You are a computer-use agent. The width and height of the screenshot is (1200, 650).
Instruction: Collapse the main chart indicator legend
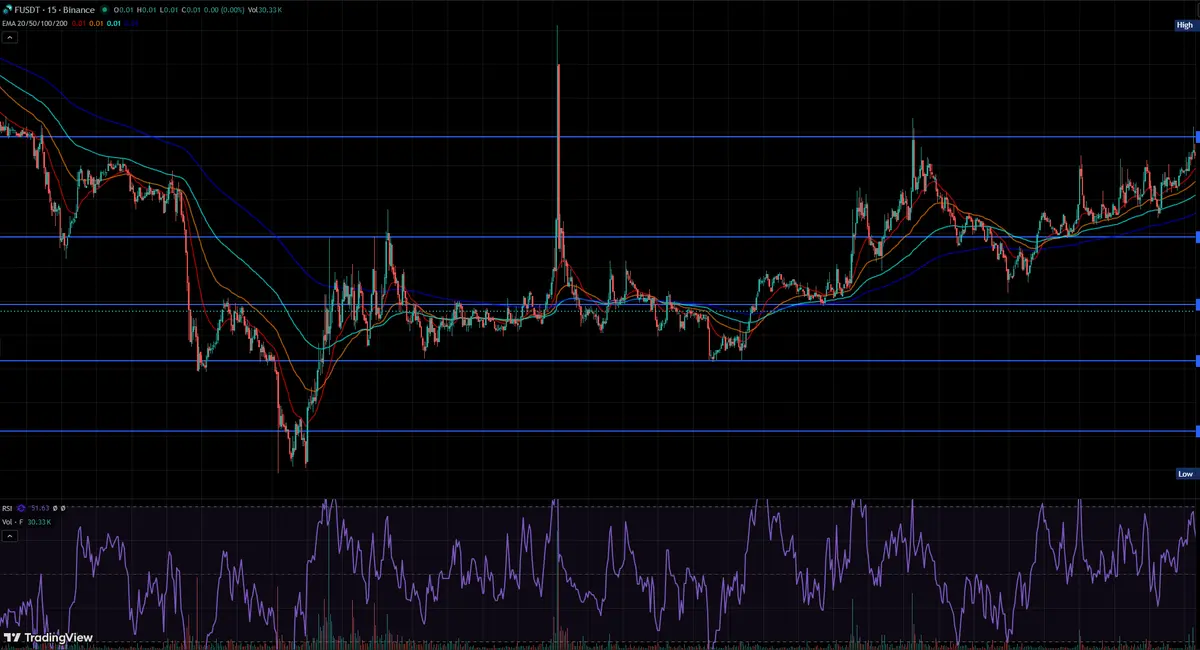point(10,38)
